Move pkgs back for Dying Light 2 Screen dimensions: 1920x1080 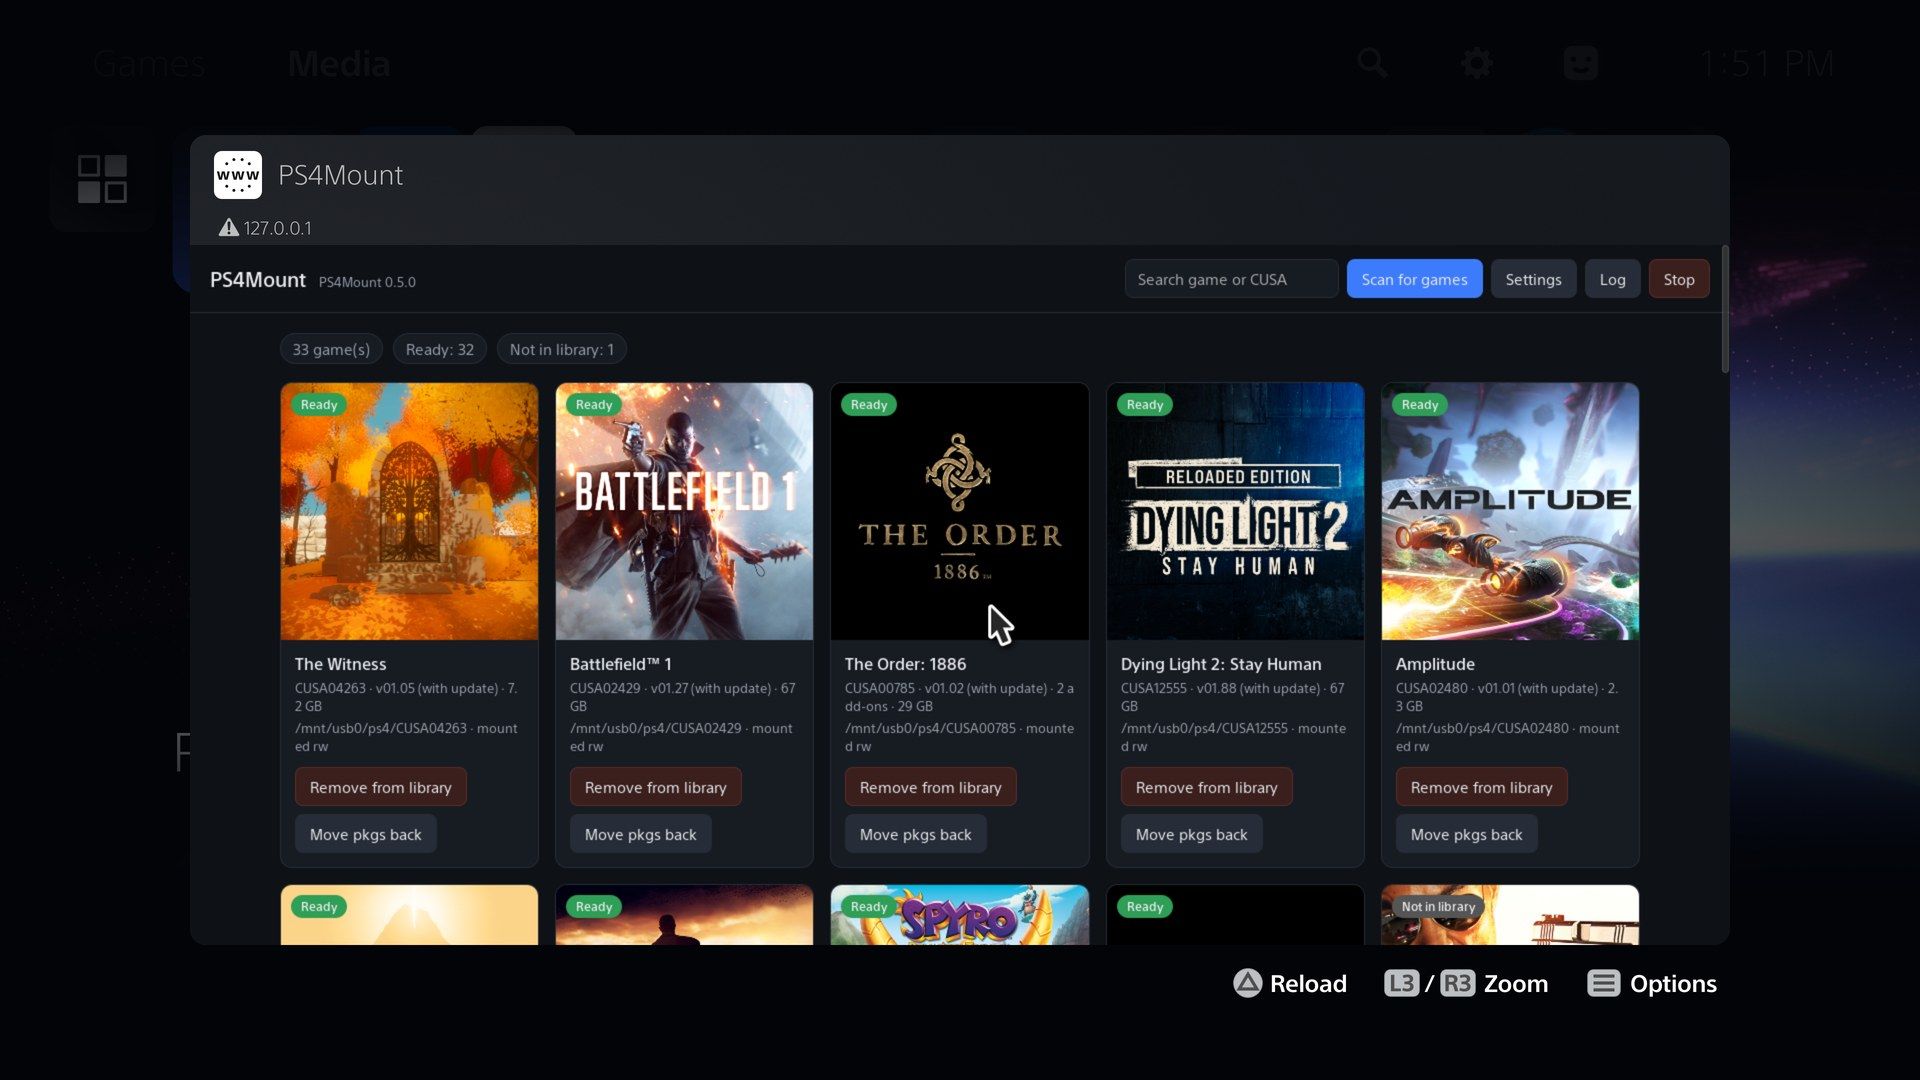pos(1191,834)
